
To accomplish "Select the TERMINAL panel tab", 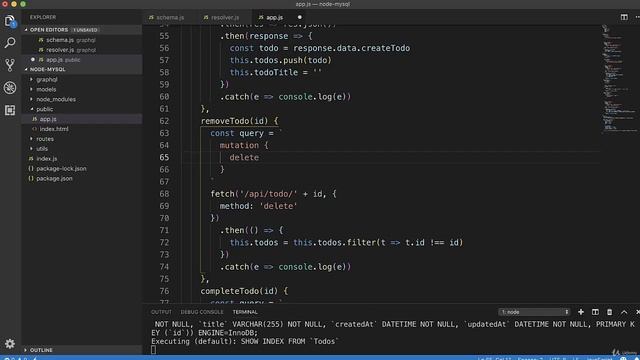I will click(245, 312).
